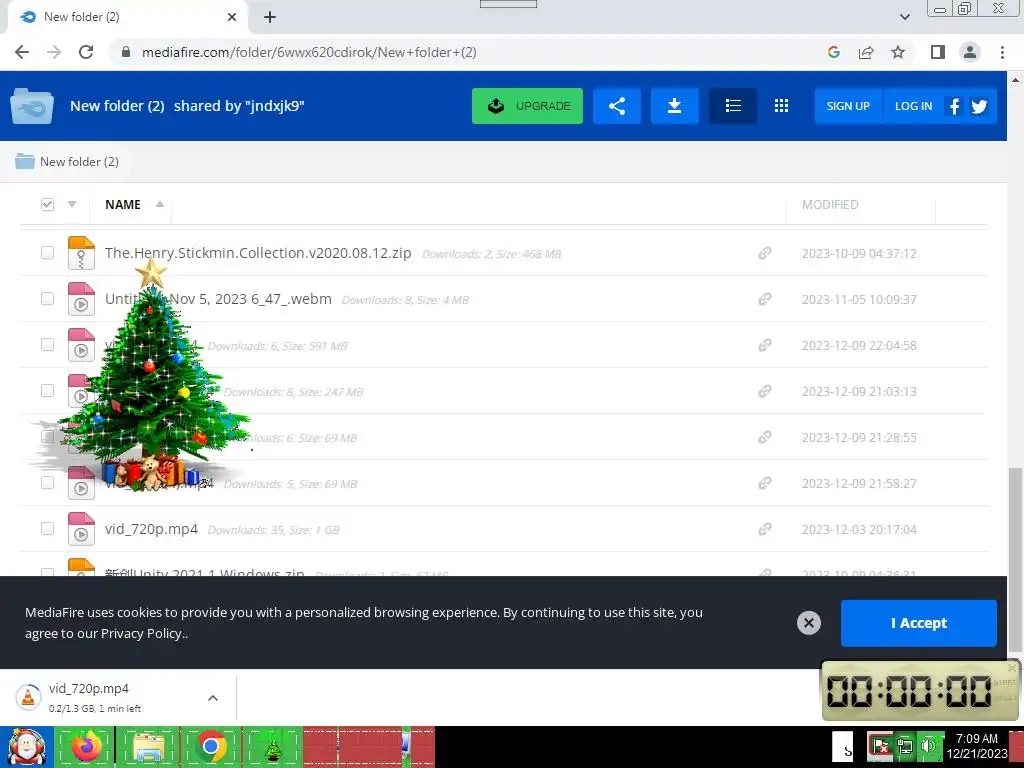Click the Santa start button
Image resolution: width=1024 pixels, height=768 pixels.
(26, 747)
